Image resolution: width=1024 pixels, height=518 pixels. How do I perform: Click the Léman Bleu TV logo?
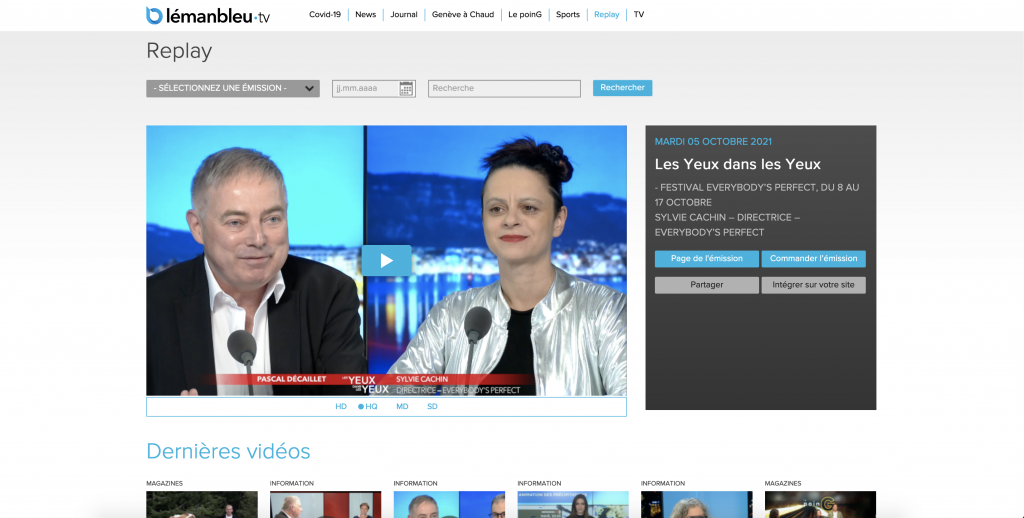pos(207,15)
